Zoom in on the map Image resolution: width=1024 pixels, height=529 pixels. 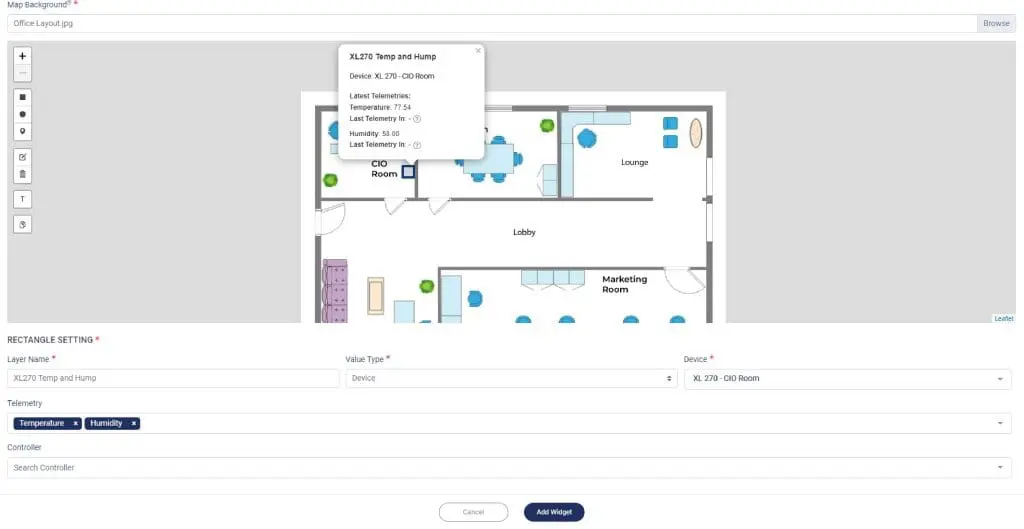coord(23,57)
